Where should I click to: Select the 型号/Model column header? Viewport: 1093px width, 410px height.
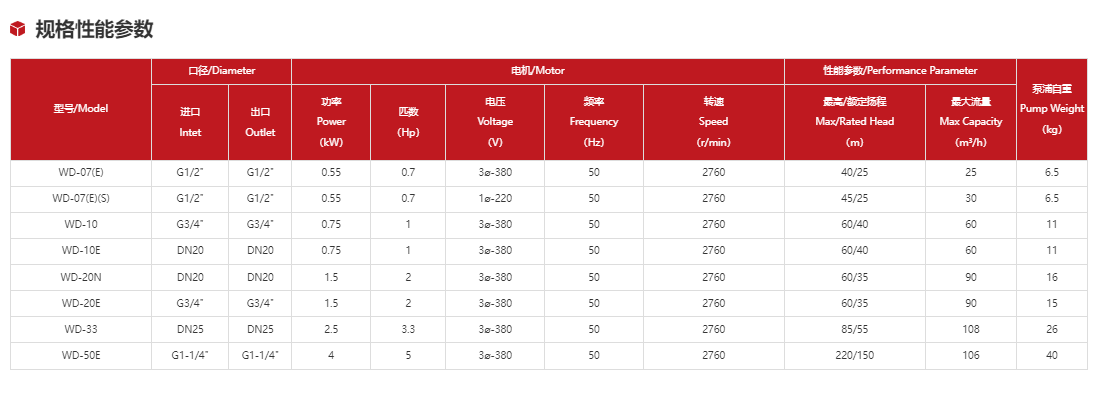click(x=81, y=108)
